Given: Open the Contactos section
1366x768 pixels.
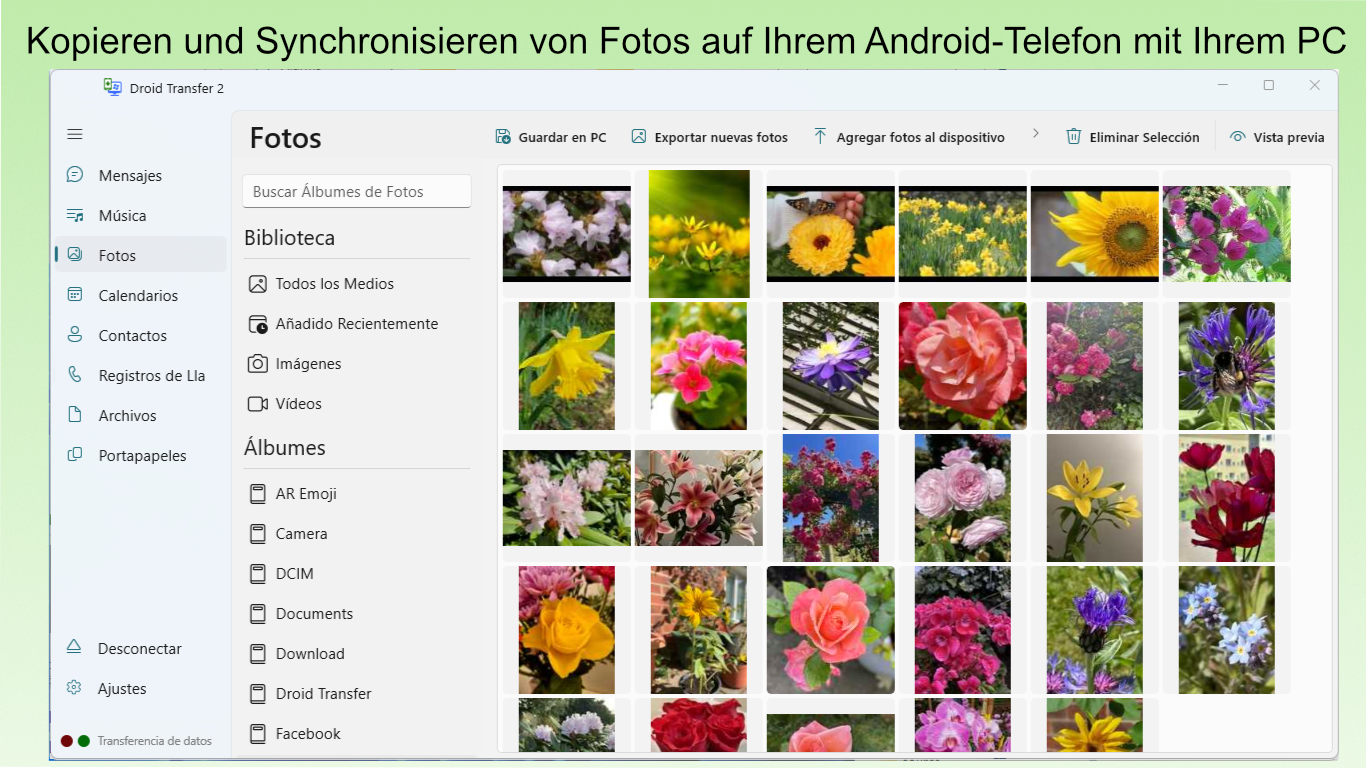Looking at the screenshot, I should point(140,335).
